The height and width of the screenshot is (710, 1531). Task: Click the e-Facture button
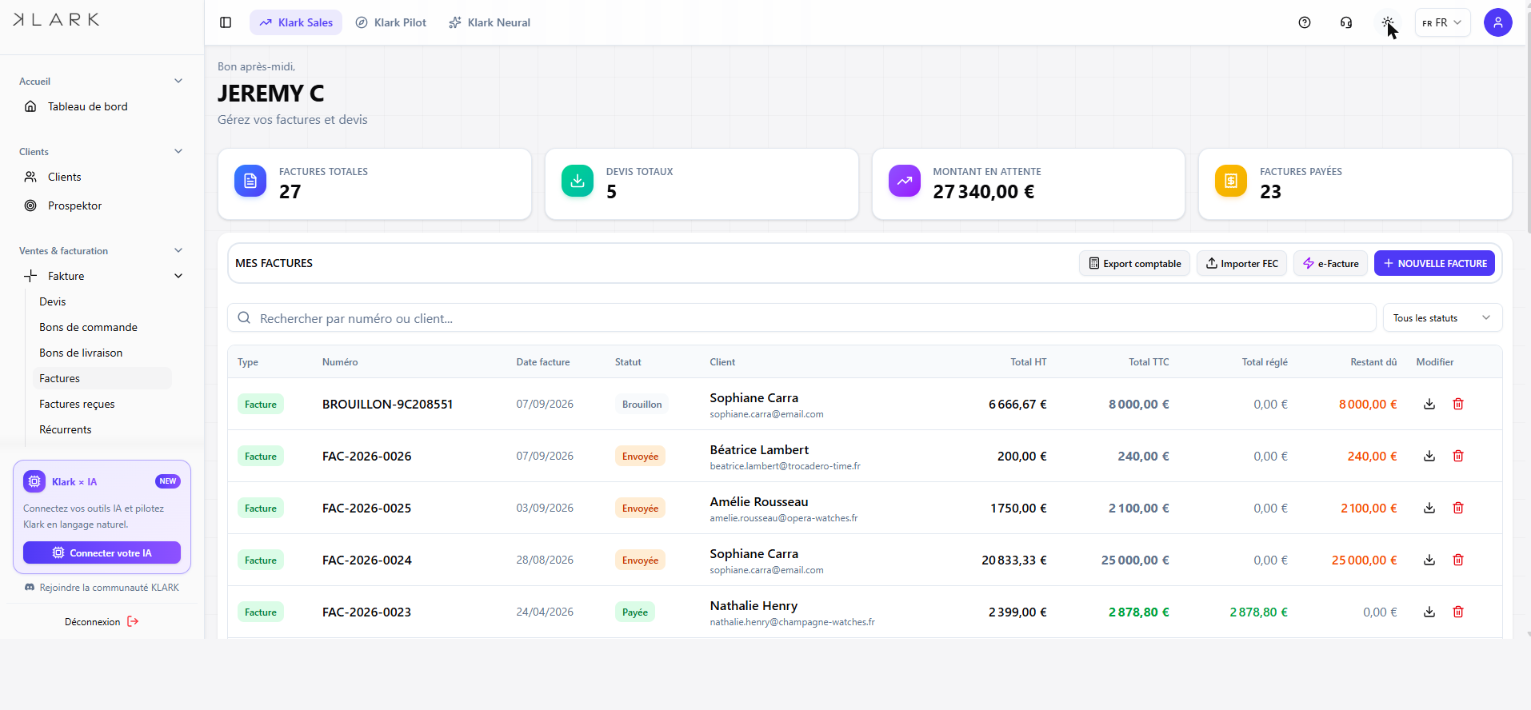point(1330,263)
